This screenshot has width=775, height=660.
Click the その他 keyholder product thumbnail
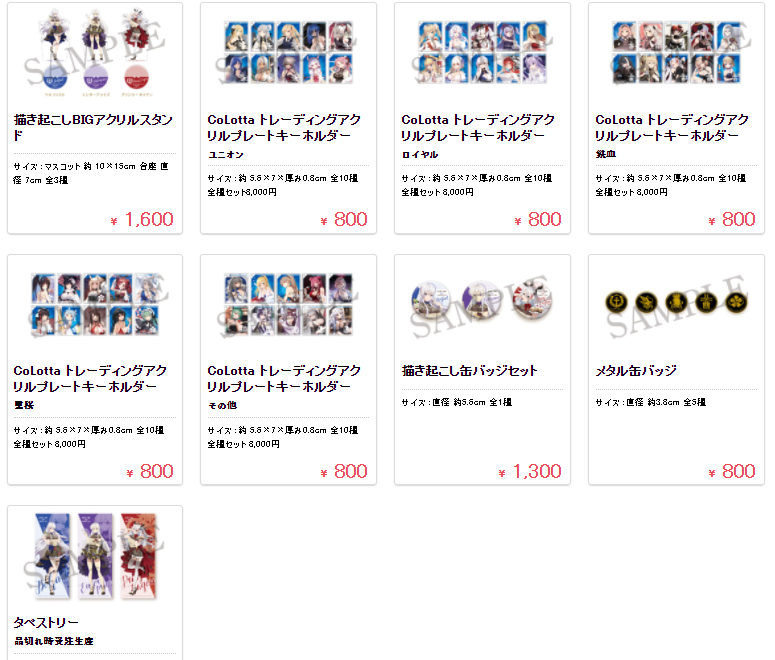[x=289, y=305]
